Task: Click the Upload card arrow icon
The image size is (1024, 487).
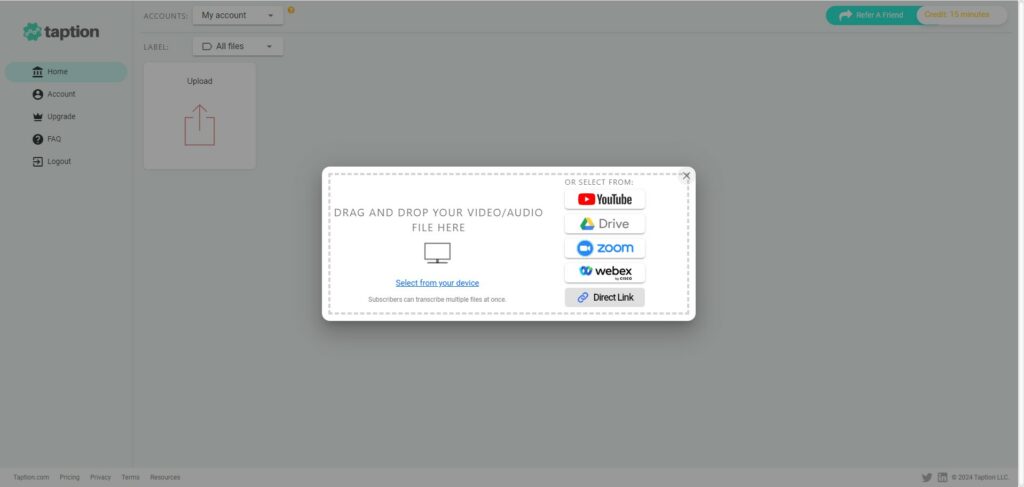Action: [x=199, y=125]
